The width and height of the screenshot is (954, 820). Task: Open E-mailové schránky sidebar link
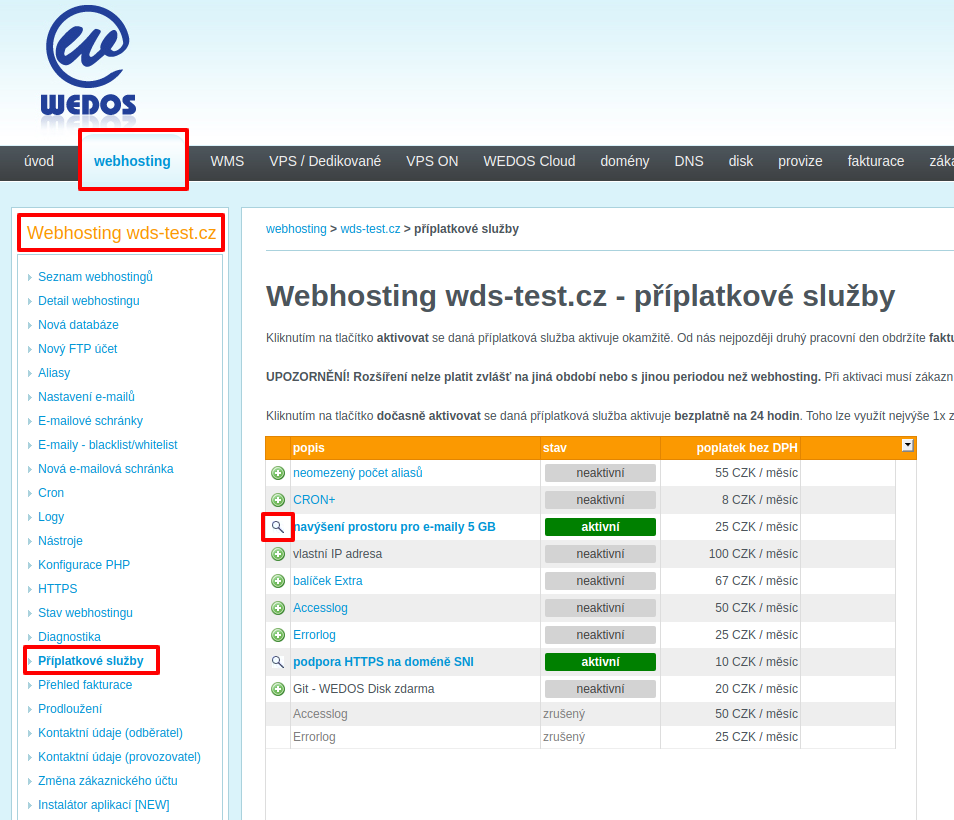click(x=90, y=421)
